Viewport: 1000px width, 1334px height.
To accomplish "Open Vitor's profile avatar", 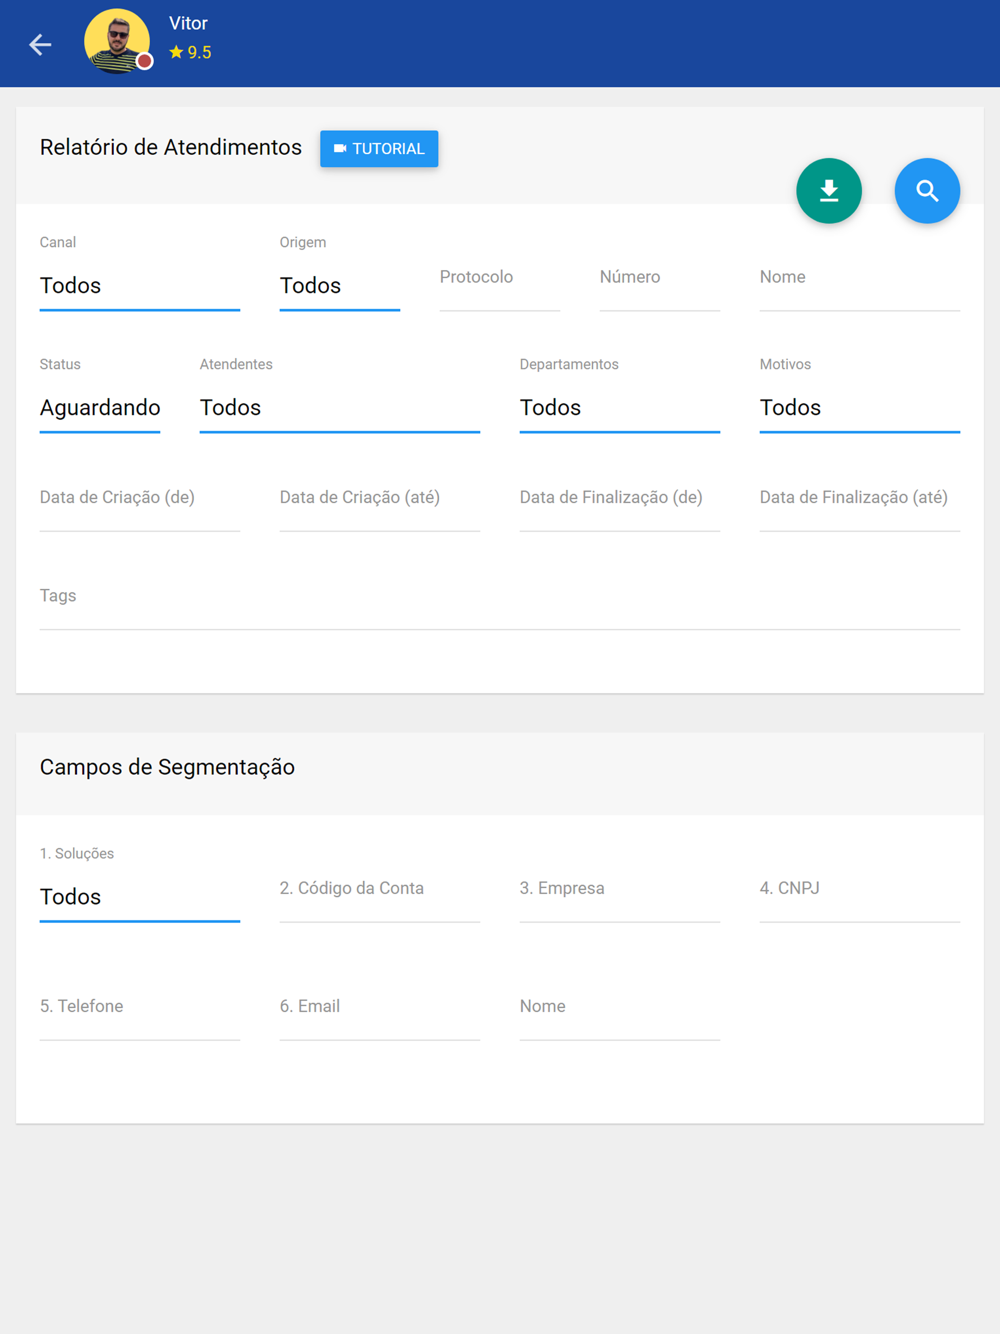I will point(117,42).
